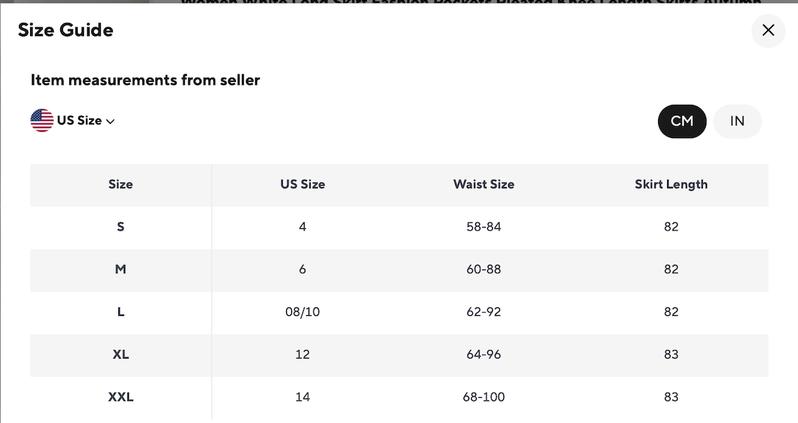
Task: Click the Waist Size column header
Action: (x=483, y=184)
